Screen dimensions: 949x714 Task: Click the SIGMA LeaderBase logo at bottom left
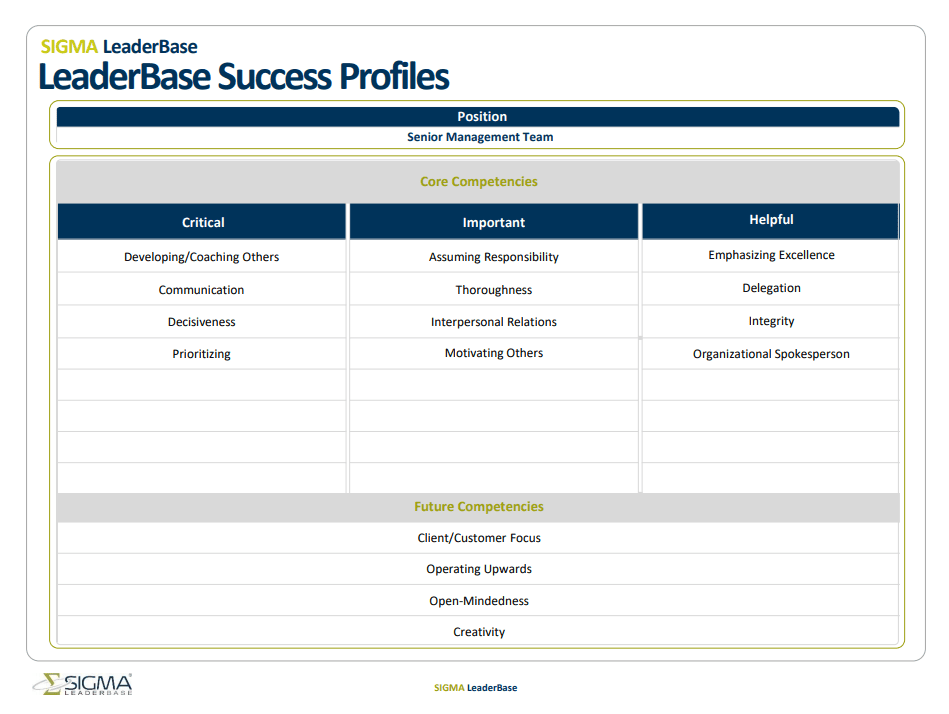click(x=82, y=684)
